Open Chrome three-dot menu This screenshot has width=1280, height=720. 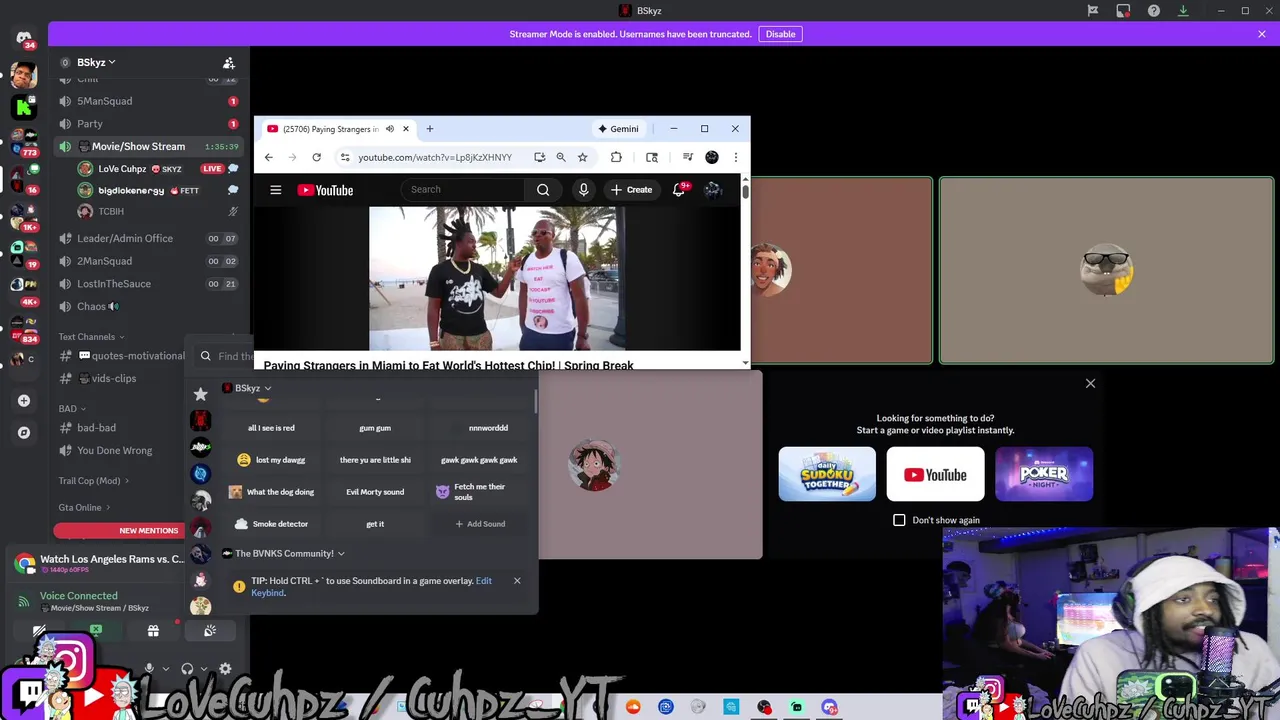pyautogui.click(x=735, y=157)
